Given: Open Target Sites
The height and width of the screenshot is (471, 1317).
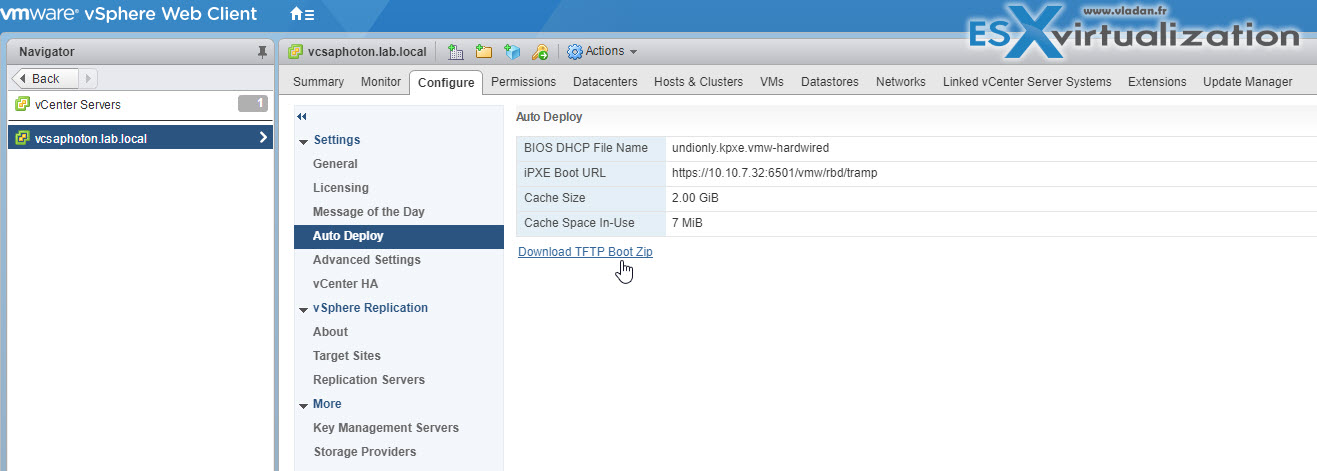Looking at the screenshot, I should coord(347,356).
